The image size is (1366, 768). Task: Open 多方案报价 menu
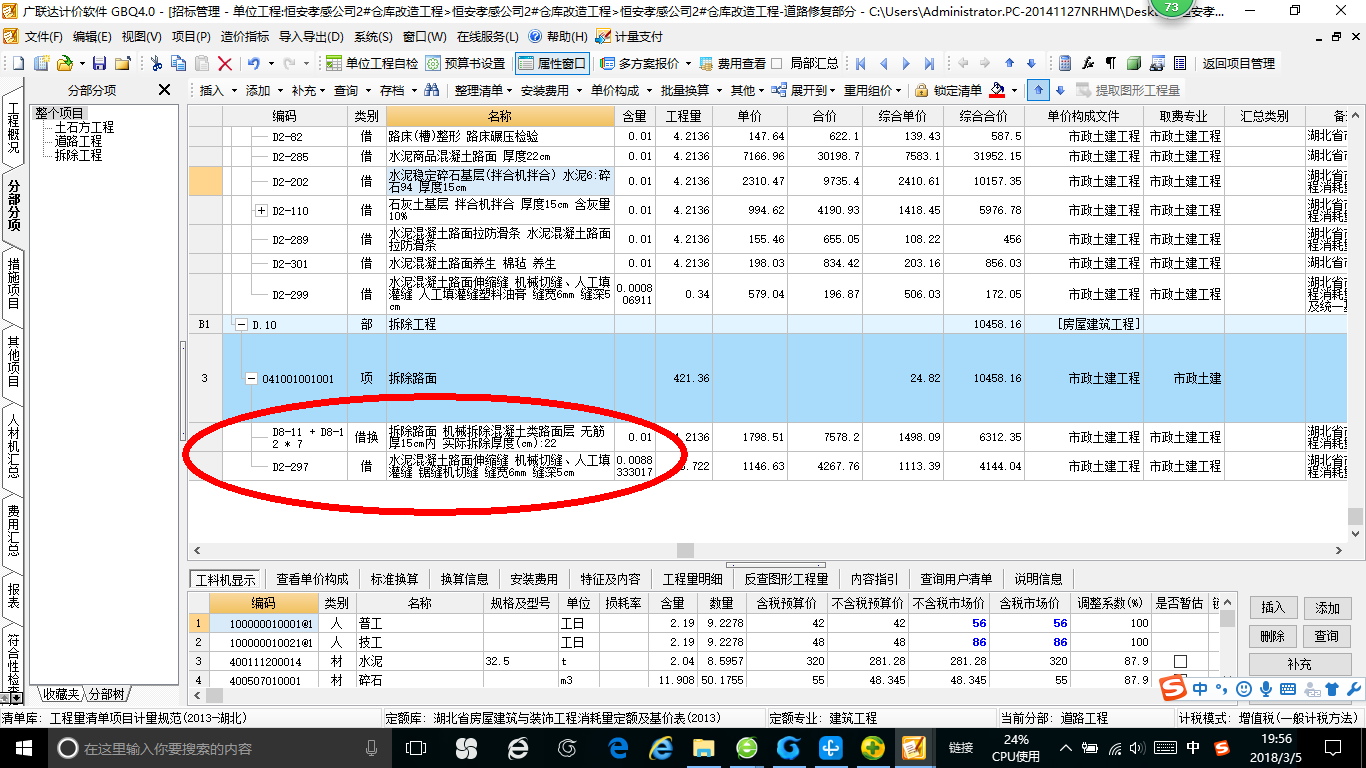point(645,63)
